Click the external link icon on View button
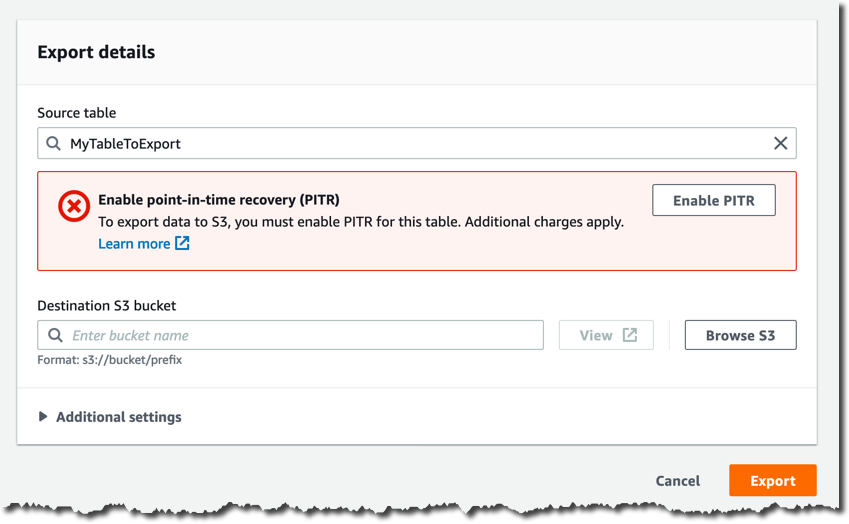849x524 pixels. [x=630, y=335]
